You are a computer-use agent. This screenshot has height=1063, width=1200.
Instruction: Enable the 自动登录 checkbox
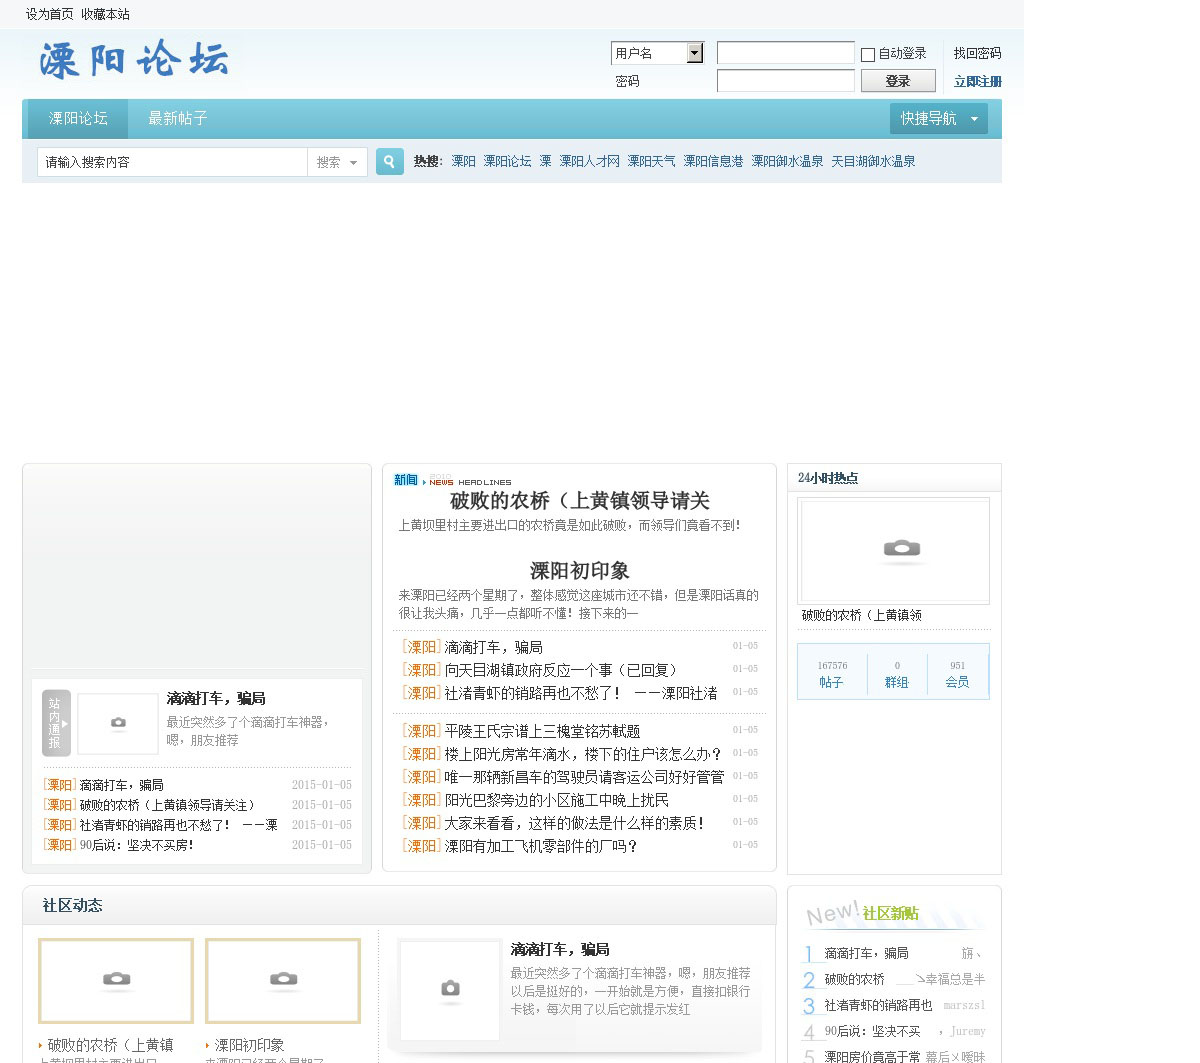tap(868, 55)
